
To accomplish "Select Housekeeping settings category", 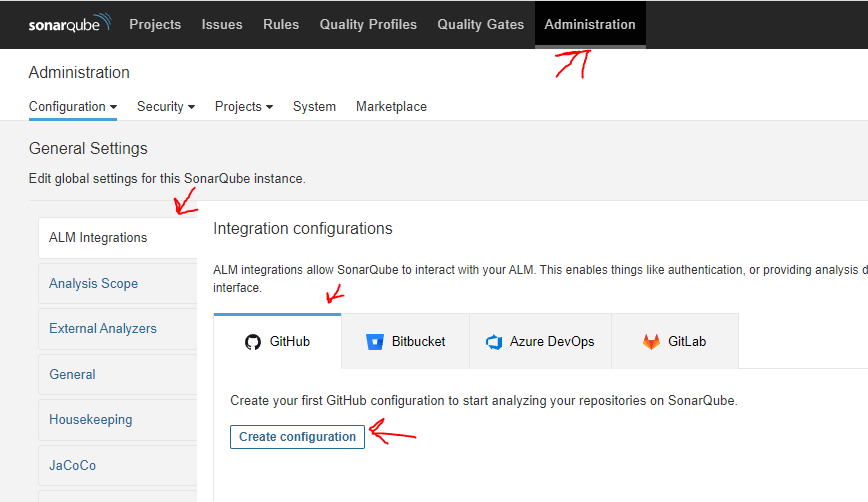I will (118, 420).
